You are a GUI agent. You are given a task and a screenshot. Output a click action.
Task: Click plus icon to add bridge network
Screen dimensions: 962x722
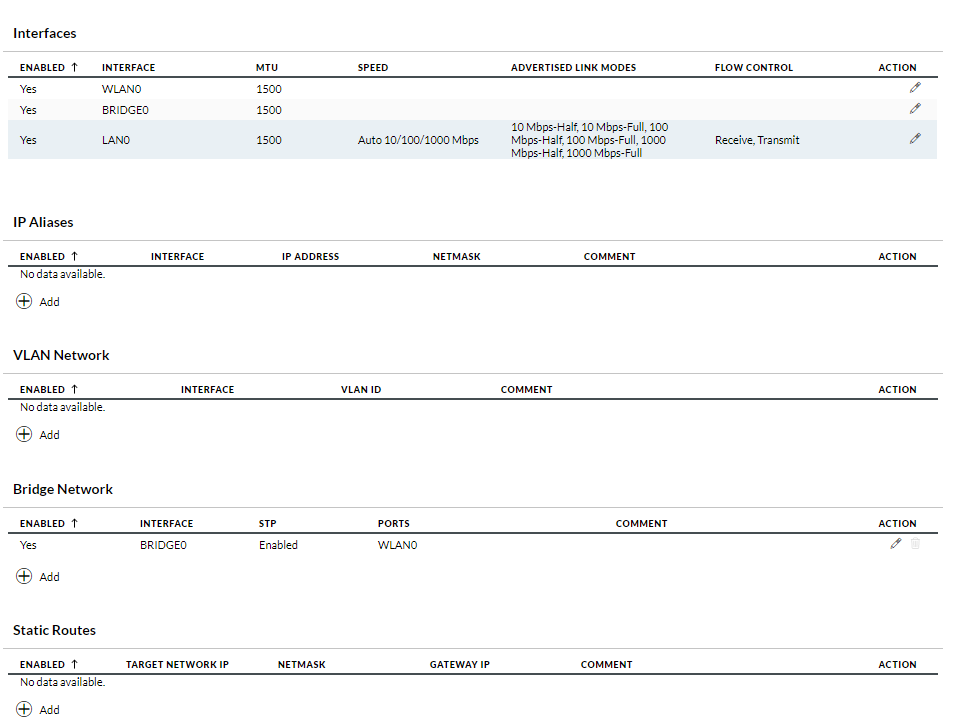click(x=24, y=576)
